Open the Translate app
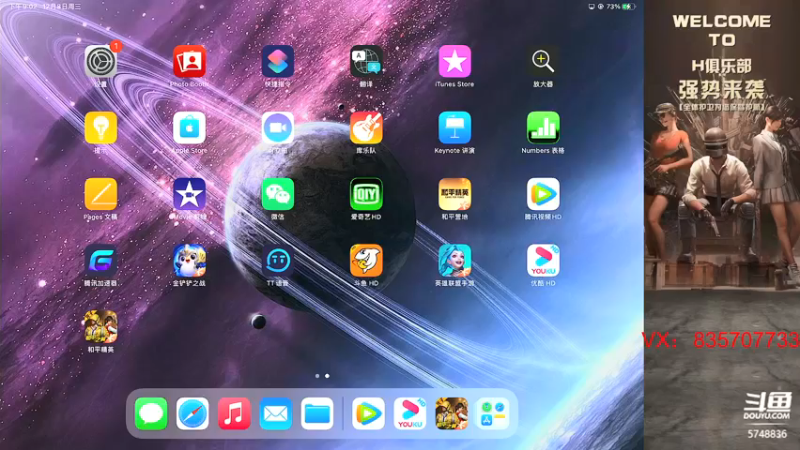Screen dimensions: 800x450 click(366, 61)
